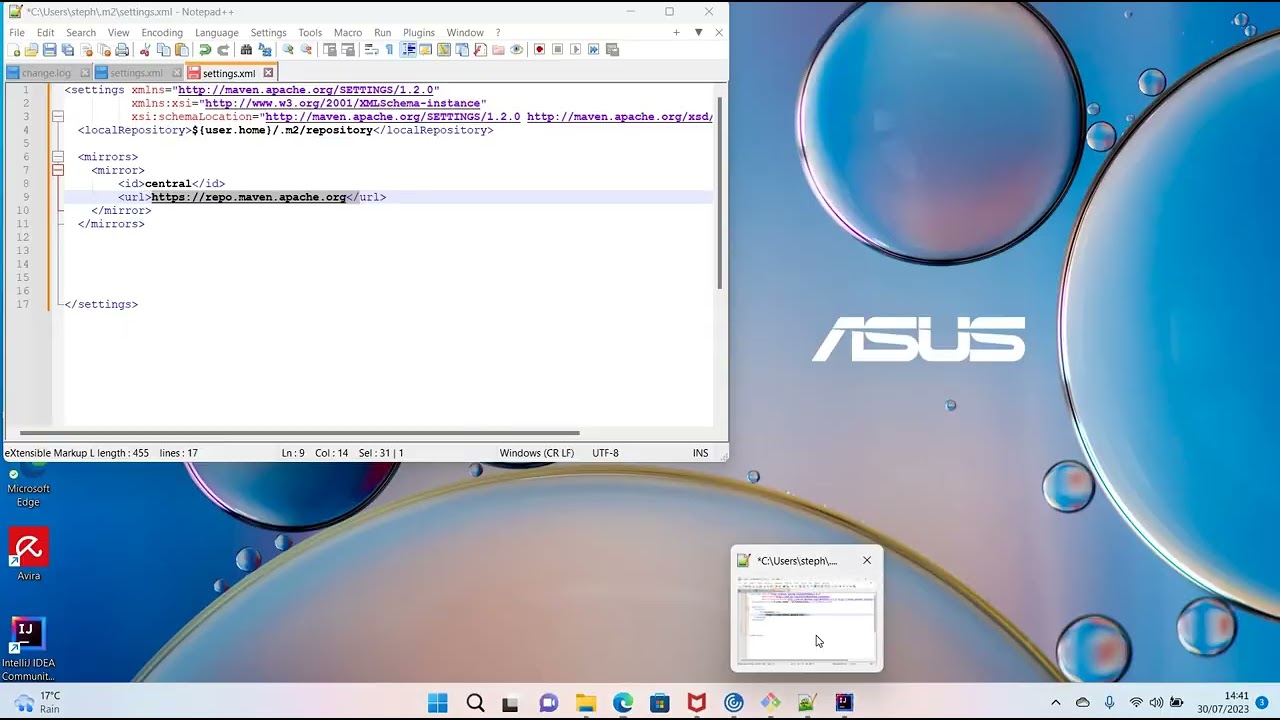Open the Search menu

[x=81, y=32]
